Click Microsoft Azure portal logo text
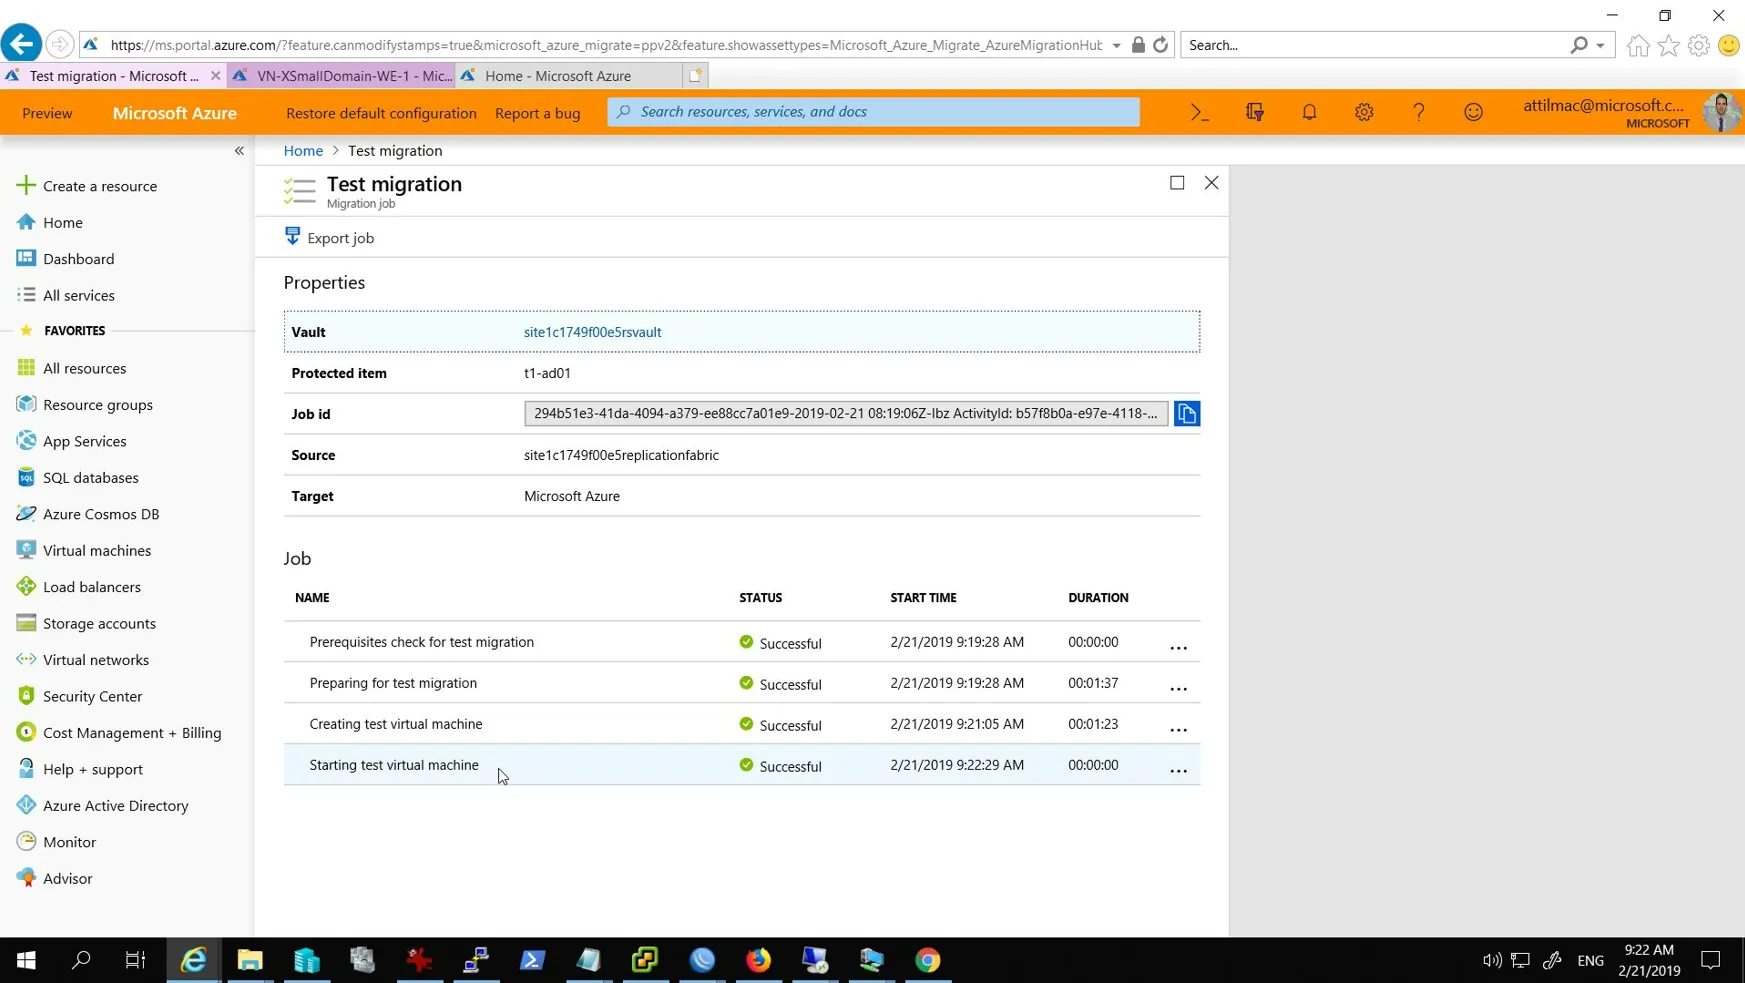The width and height of the screenshot is (1745, 983). (x=175, y=113)
